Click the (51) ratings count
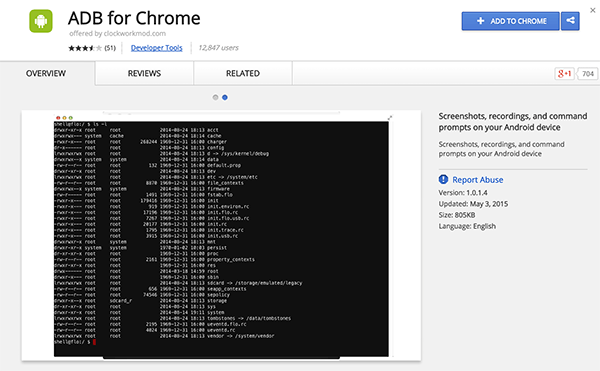The height and width of the screenshot is (371, 600). click(110, 48)
